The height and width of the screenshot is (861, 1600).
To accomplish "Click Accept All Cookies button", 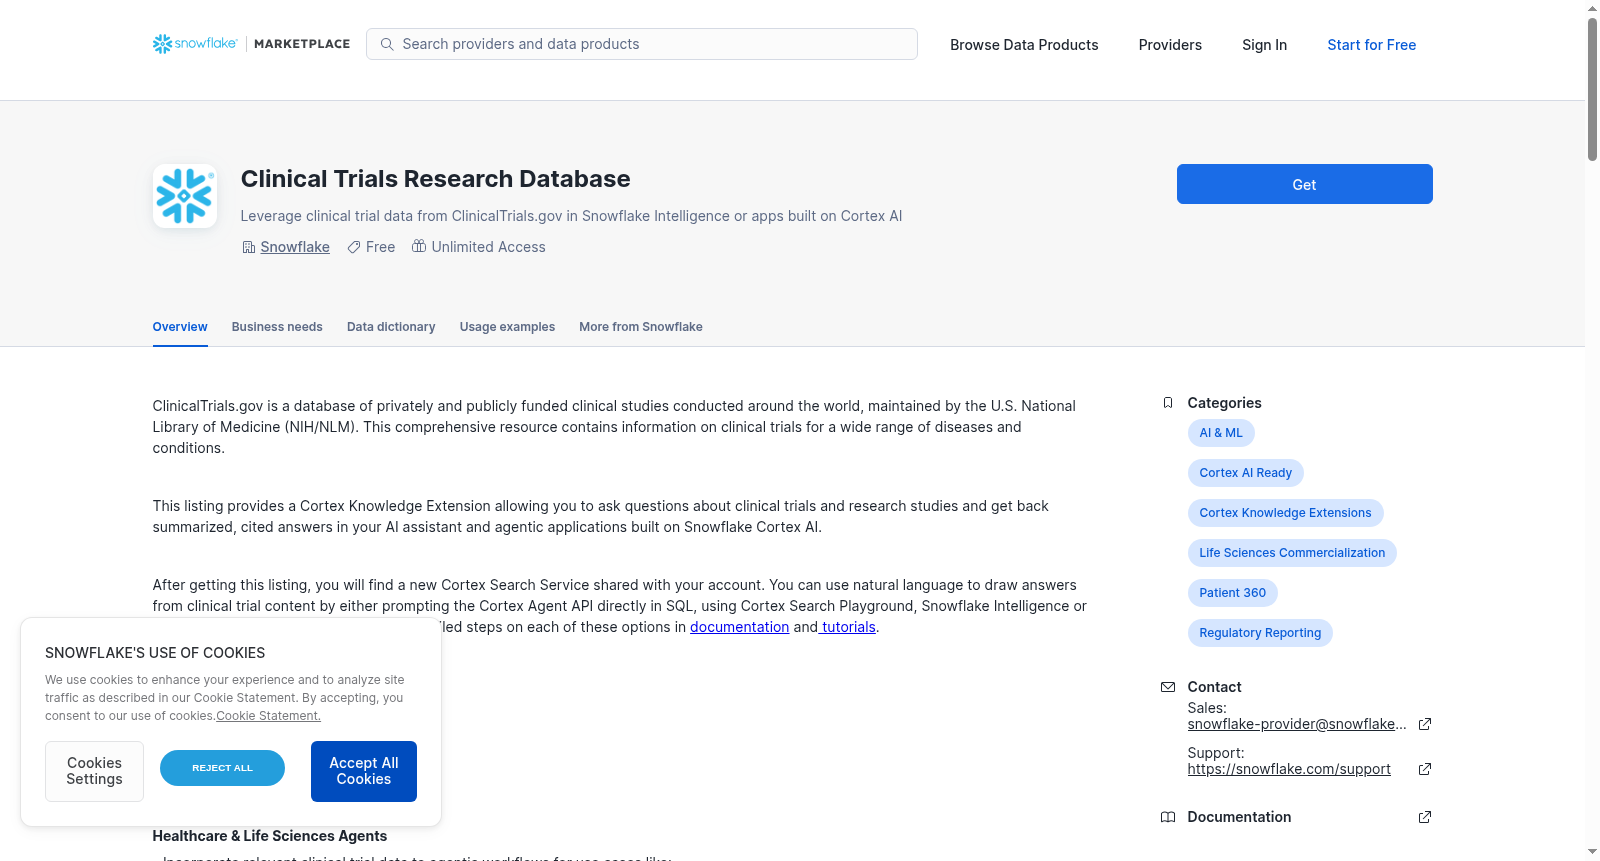I will coord(364,771).
